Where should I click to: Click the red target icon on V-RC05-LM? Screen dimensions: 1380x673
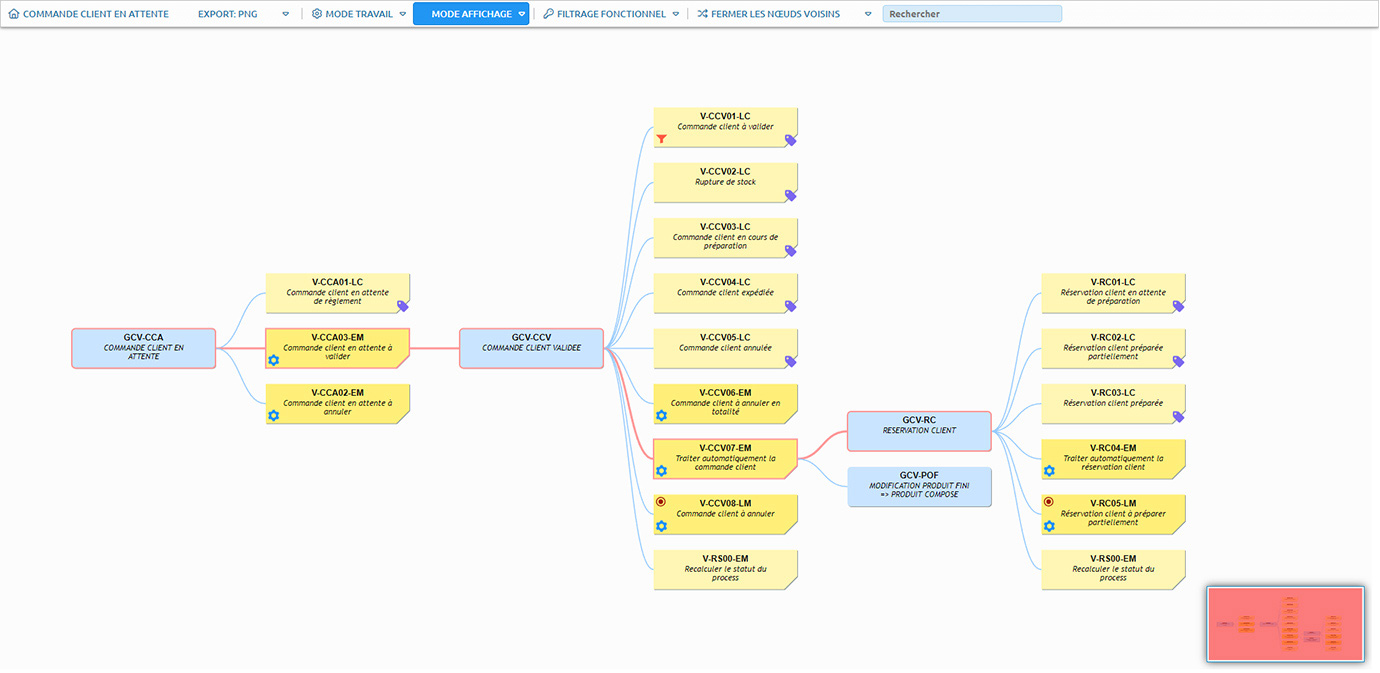click(x=1049, y=502)
